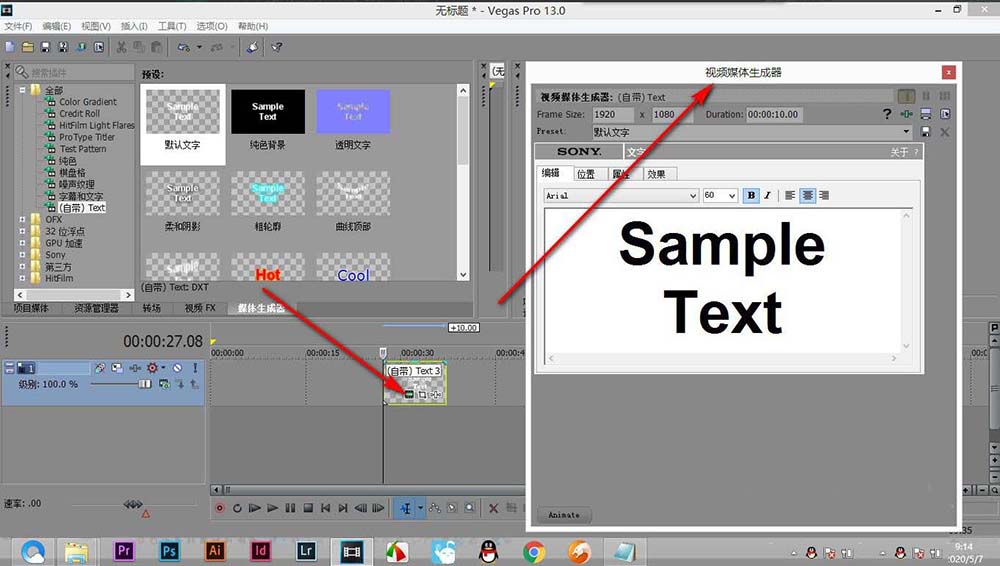
Task: Toggle Mute on track 1
Action: 177,368
